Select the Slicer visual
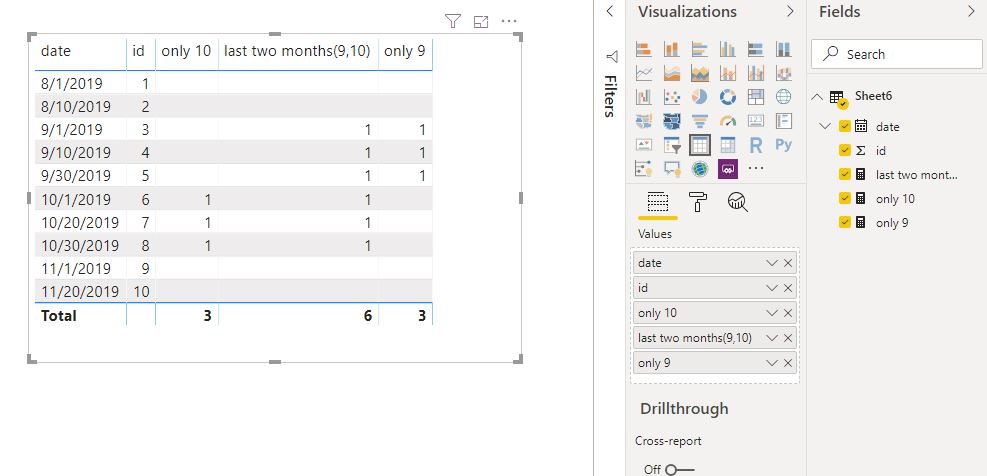 coord(672,145)
